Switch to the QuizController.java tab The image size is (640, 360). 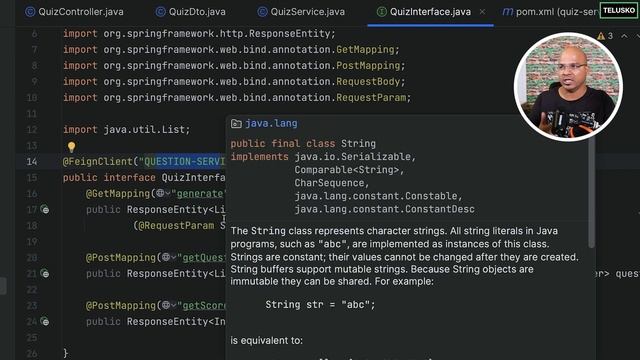[74, 12]
